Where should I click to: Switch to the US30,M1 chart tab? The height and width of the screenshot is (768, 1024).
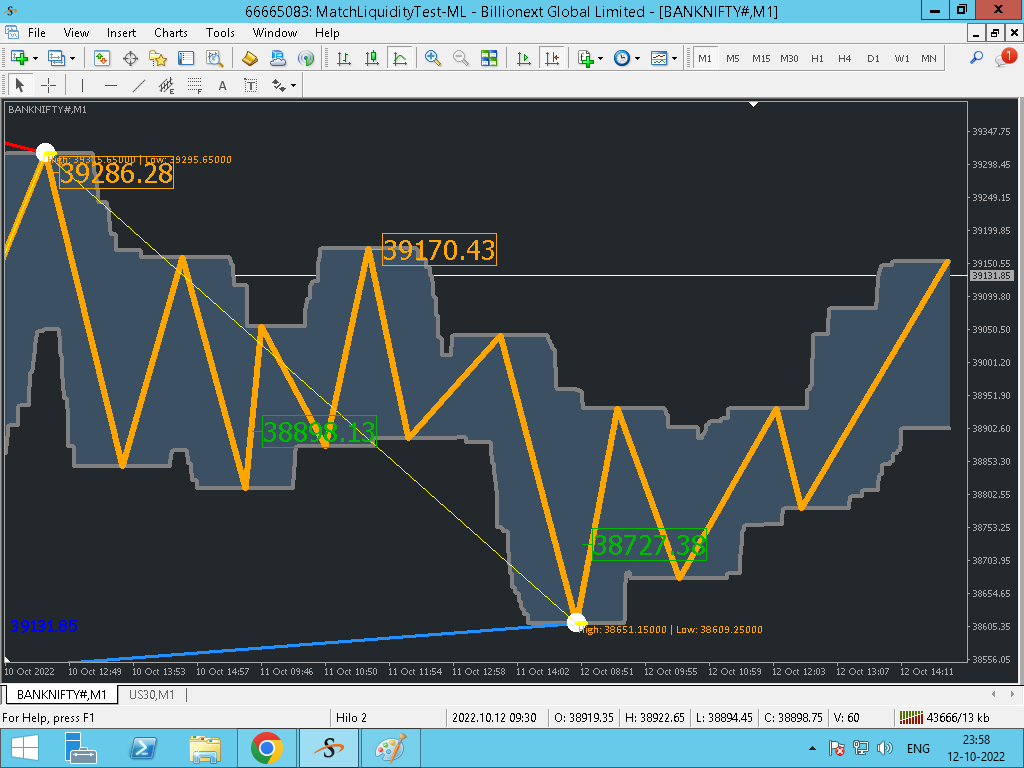pos(152,694)
